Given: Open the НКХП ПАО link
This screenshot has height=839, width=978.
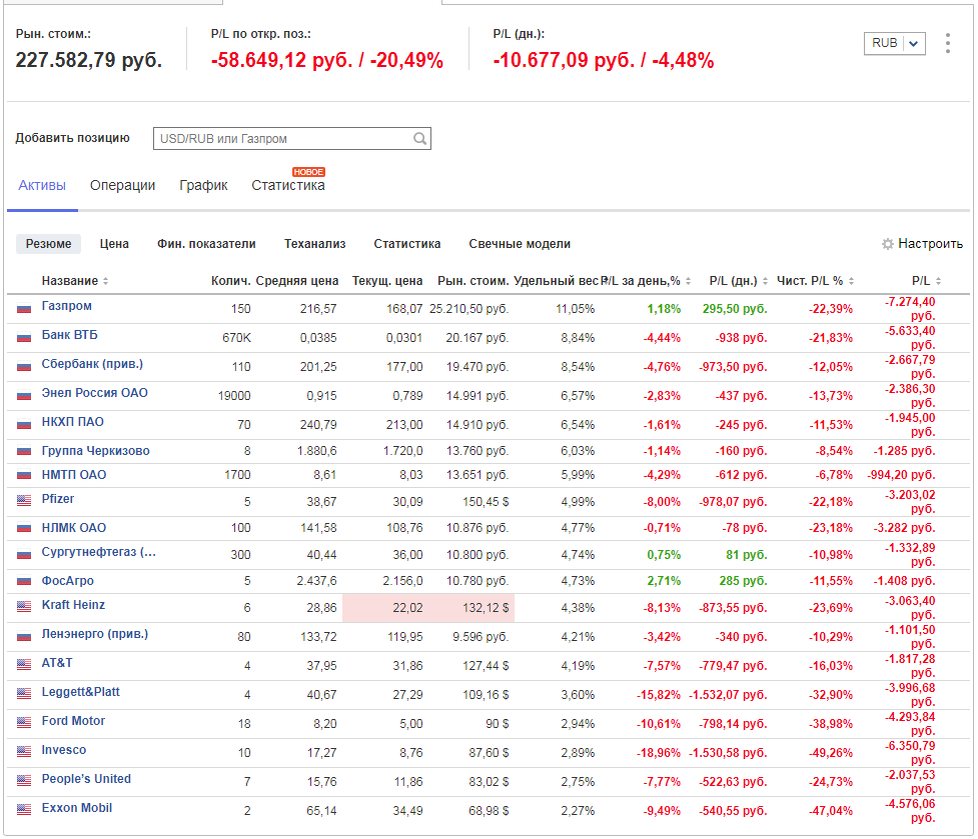Looking at the screenshot, I should [x=73, y=422].
